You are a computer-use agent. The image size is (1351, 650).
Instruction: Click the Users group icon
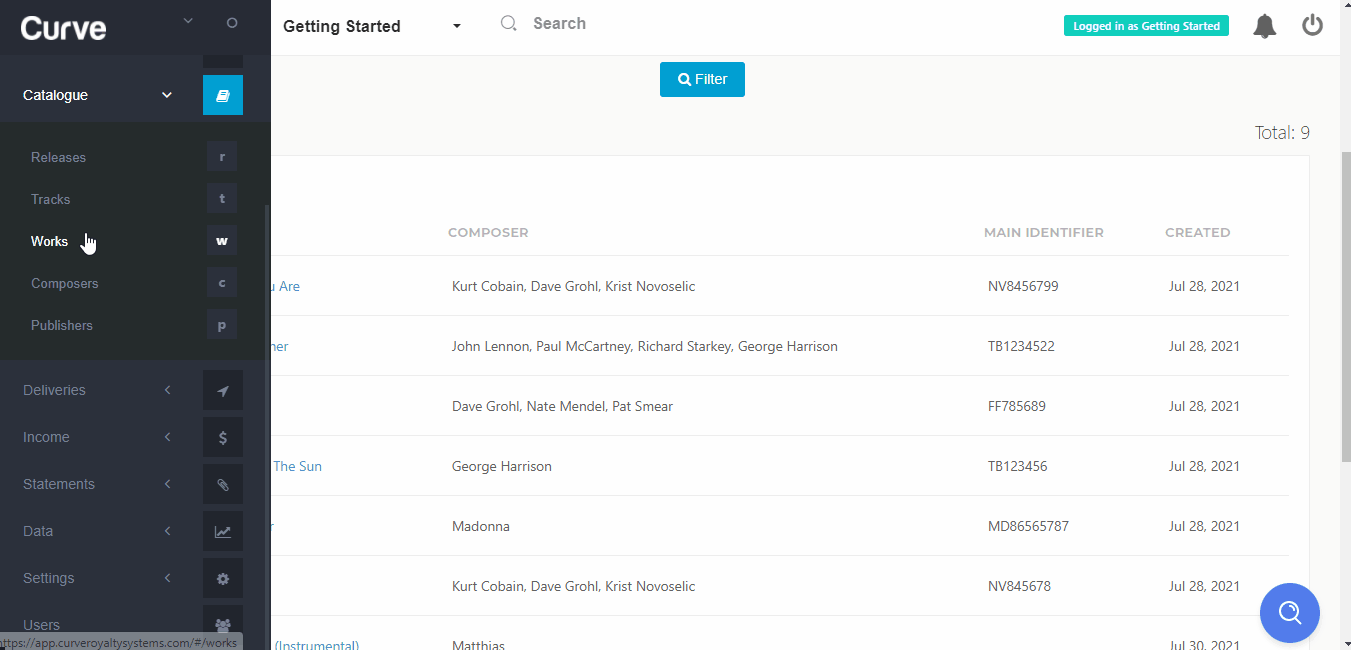pos(223,625)
